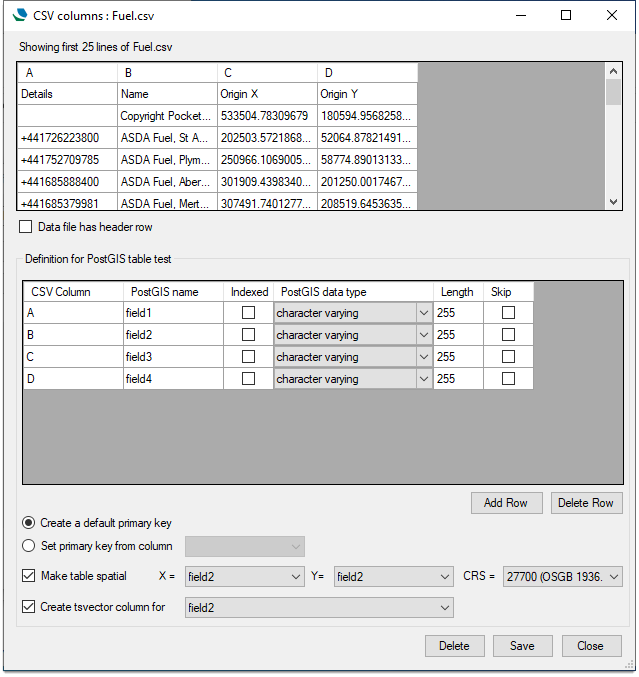Select 'Set primary key from column' radio

tap(29, 546)
